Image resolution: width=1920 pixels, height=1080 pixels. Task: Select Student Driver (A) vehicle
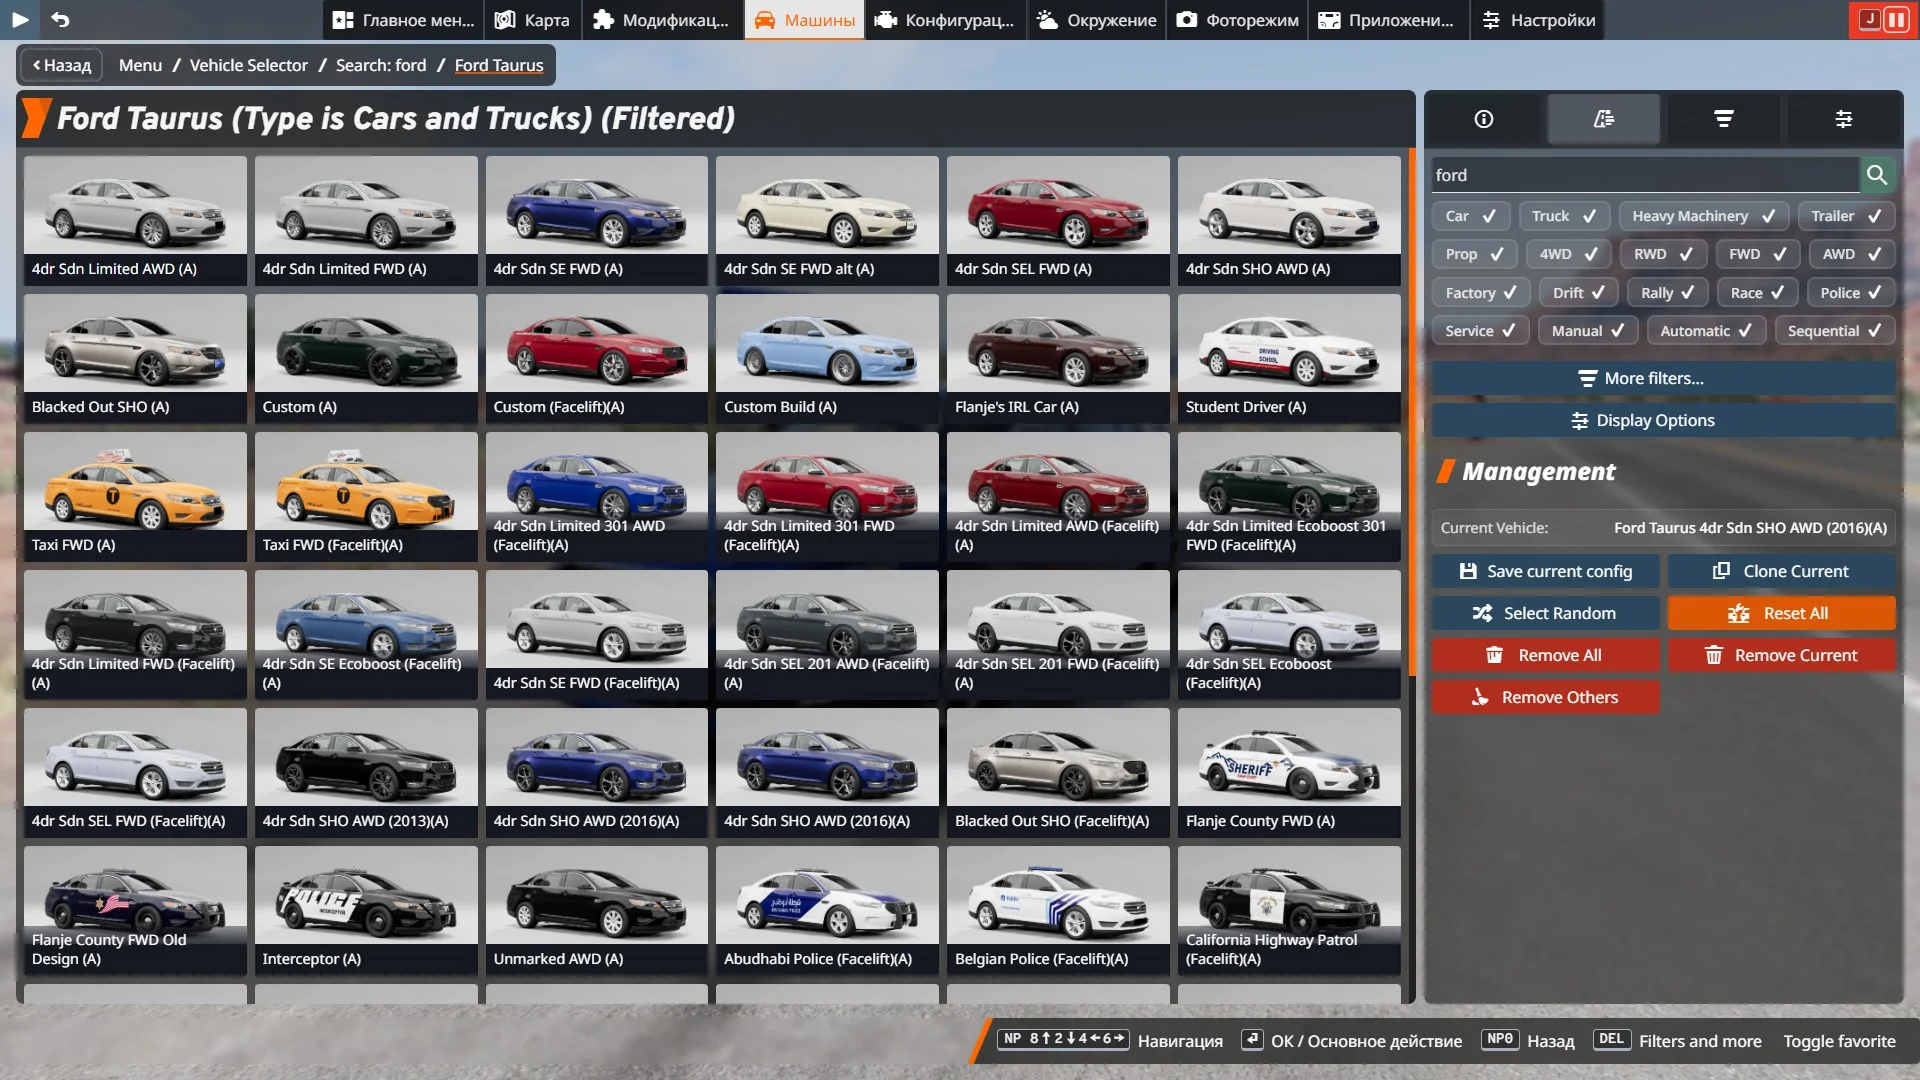(x=1289, y=358)
